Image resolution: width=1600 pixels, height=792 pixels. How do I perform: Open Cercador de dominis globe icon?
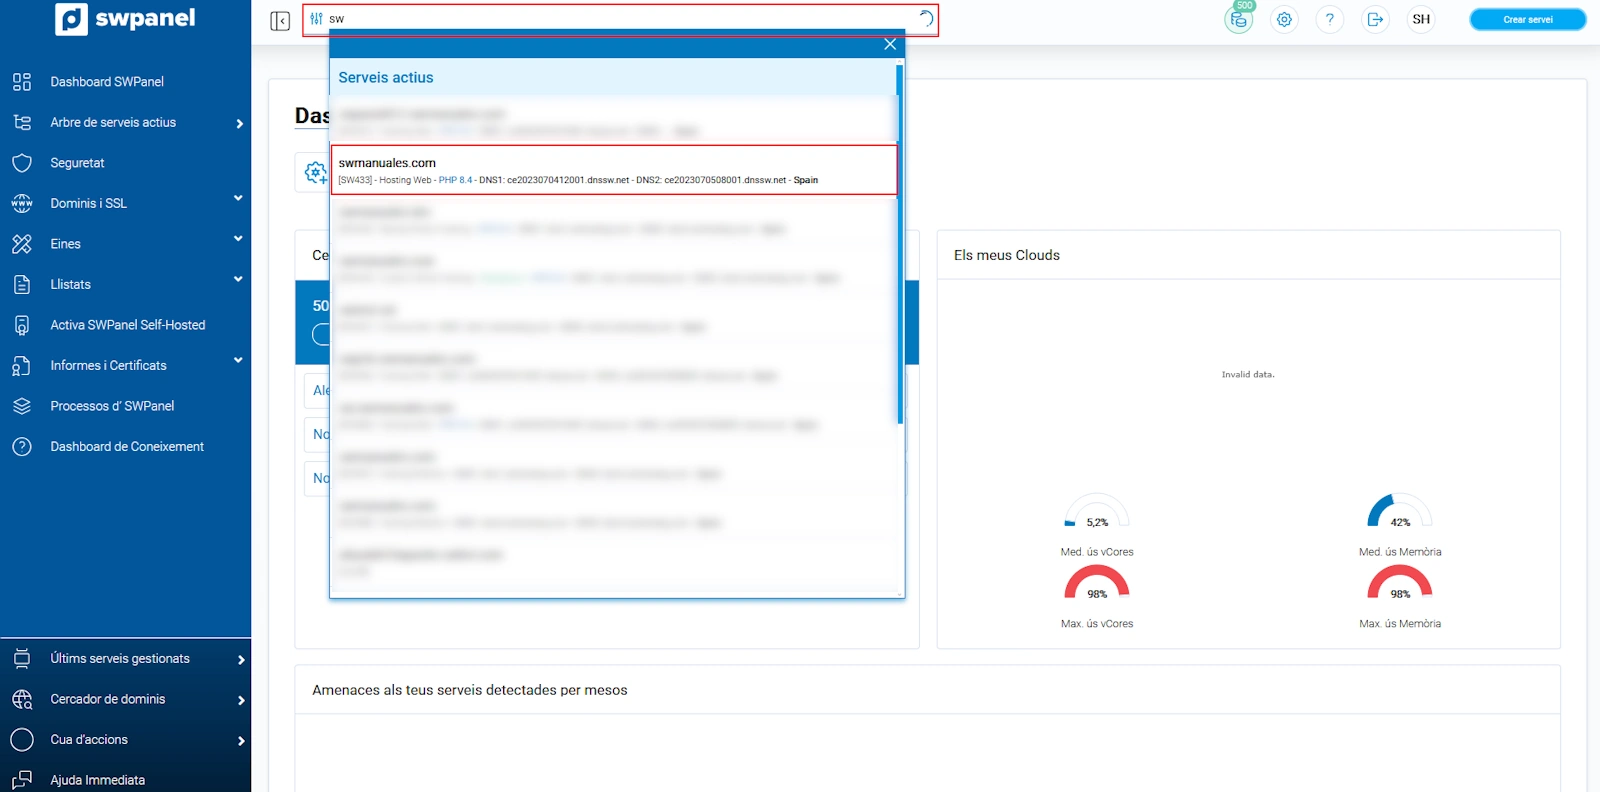22,700
